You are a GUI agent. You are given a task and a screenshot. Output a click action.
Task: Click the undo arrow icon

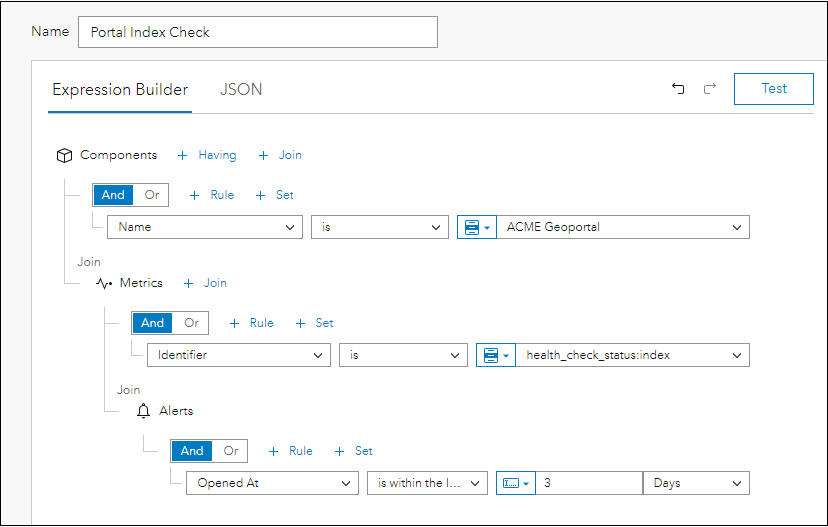point(678,89)
